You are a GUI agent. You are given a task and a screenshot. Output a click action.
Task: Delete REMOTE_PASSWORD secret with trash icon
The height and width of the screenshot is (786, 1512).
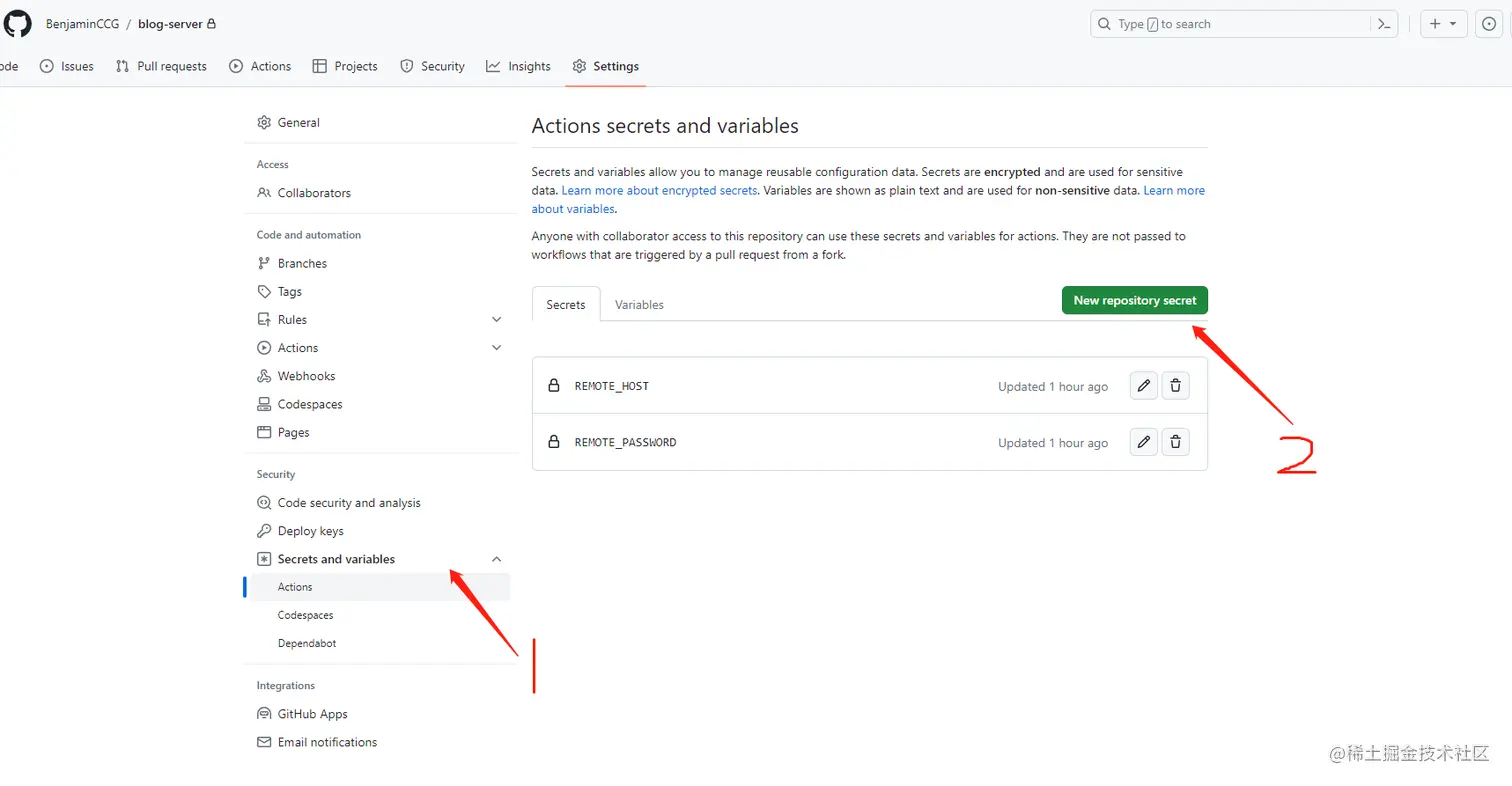pyautogui.click(x=1176, y=442)
